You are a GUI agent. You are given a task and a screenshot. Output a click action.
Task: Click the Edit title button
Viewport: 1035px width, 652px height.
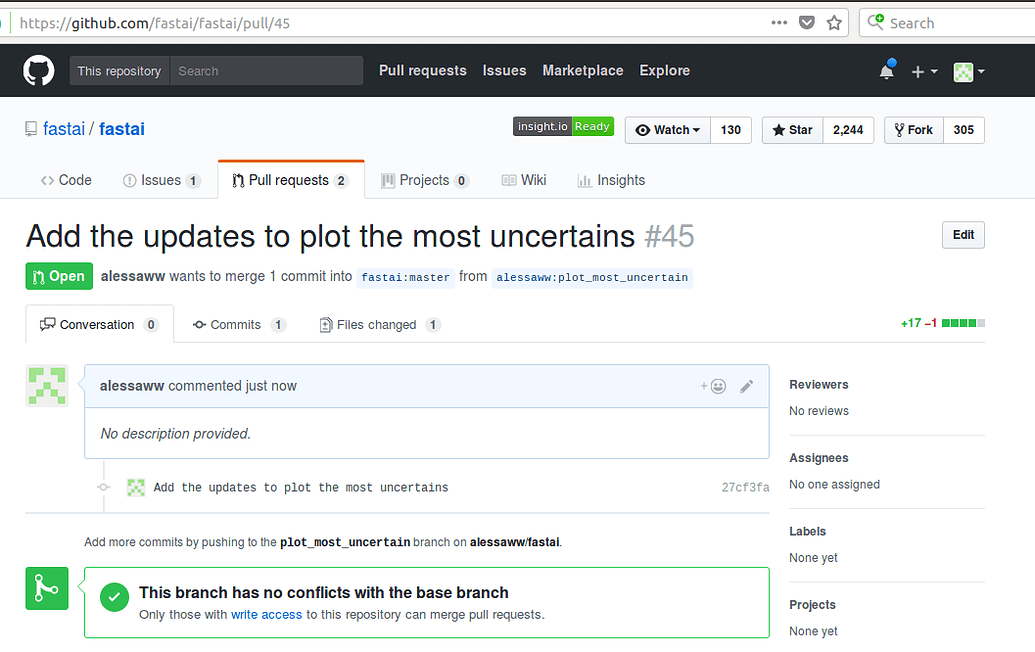(x=963, y=235)
